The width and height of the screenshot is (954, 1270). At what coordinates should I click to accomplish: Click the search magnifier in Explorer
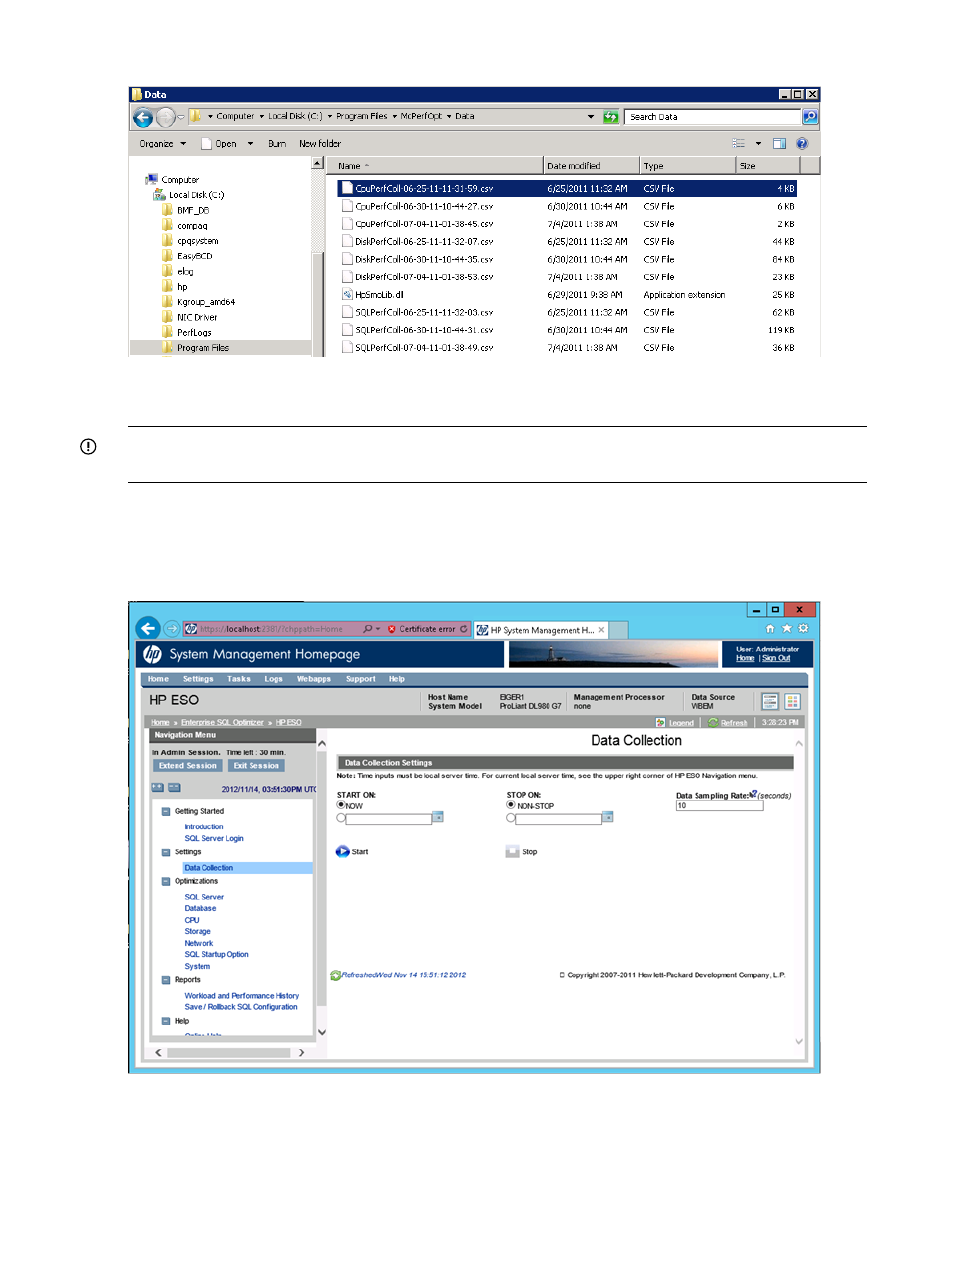pyautogui.click(x=810, y=117)
